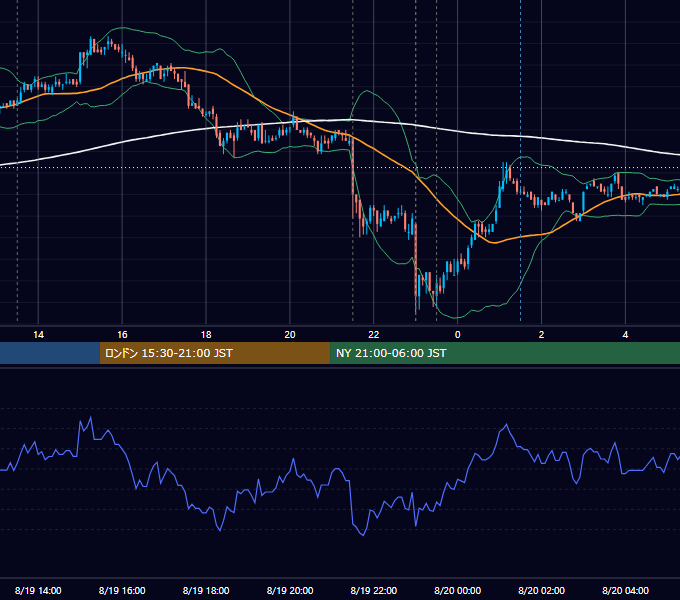
Task: Click the blue session band left of London
Action: (50, 353)
